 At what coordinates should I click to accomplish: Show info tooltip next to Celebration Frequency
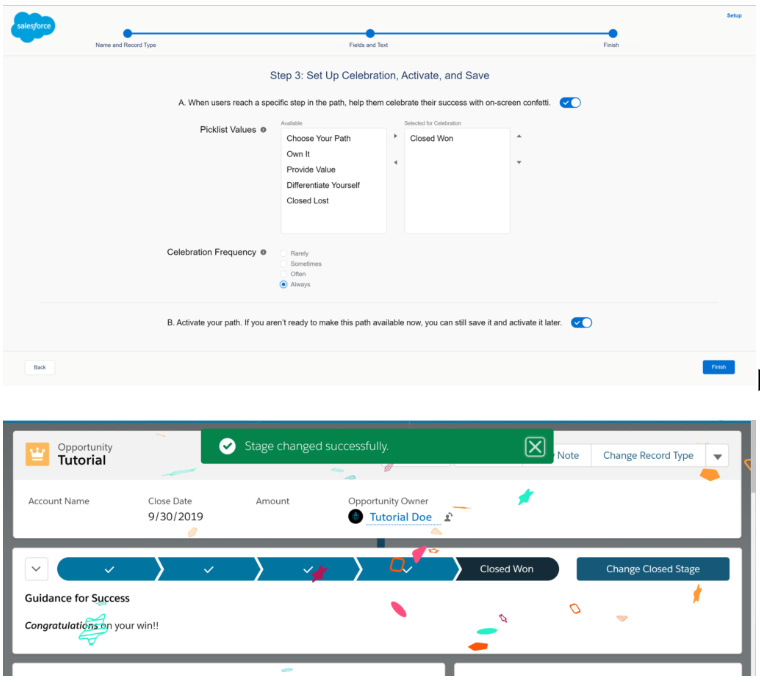263,252
